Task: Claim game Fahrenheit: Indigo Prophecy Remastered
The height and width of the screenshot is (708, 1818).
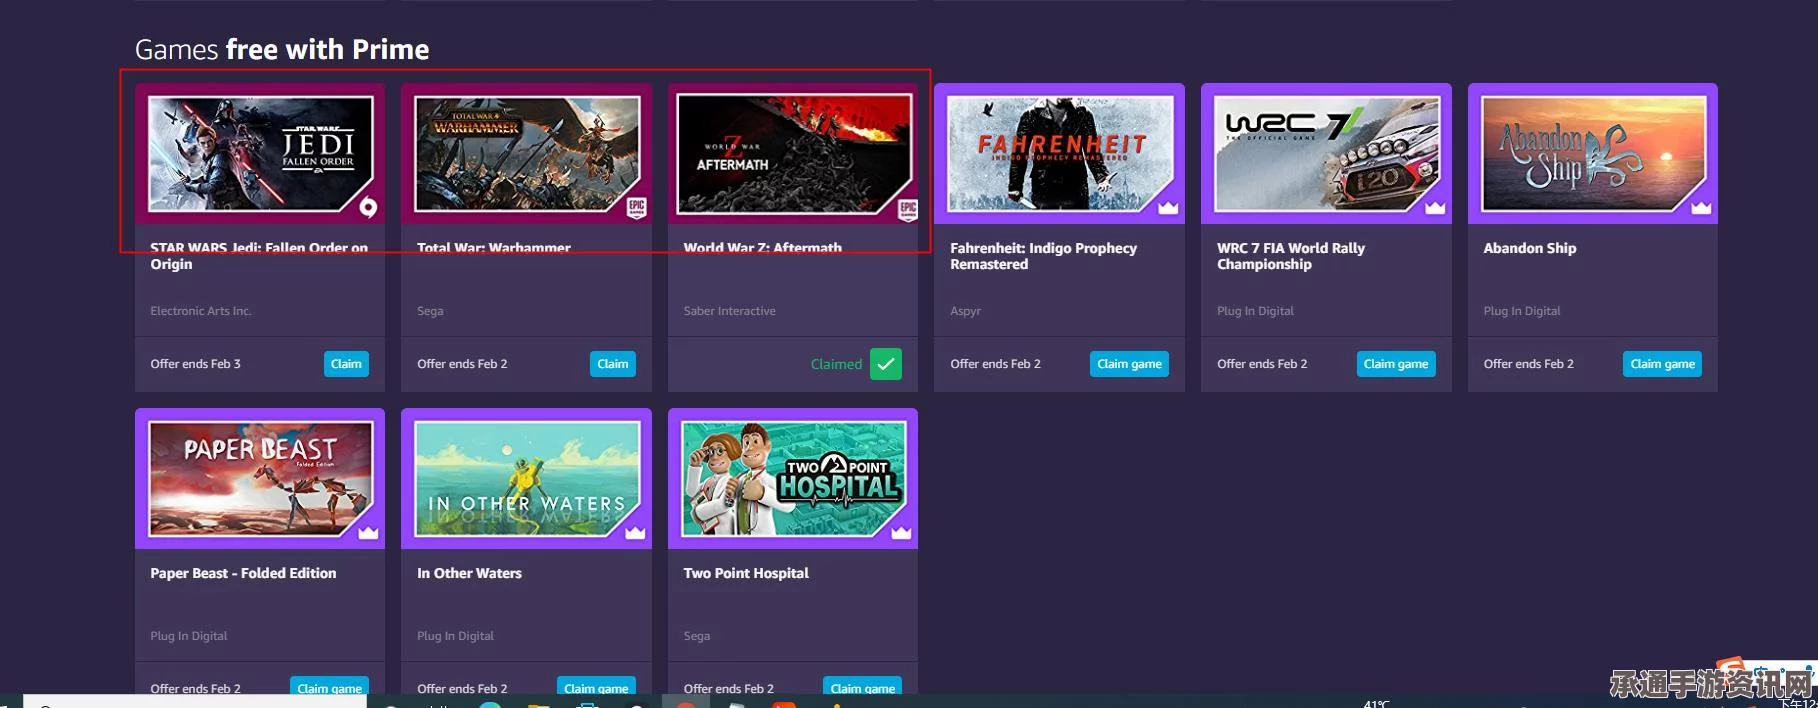Action: coord(1129,364)
